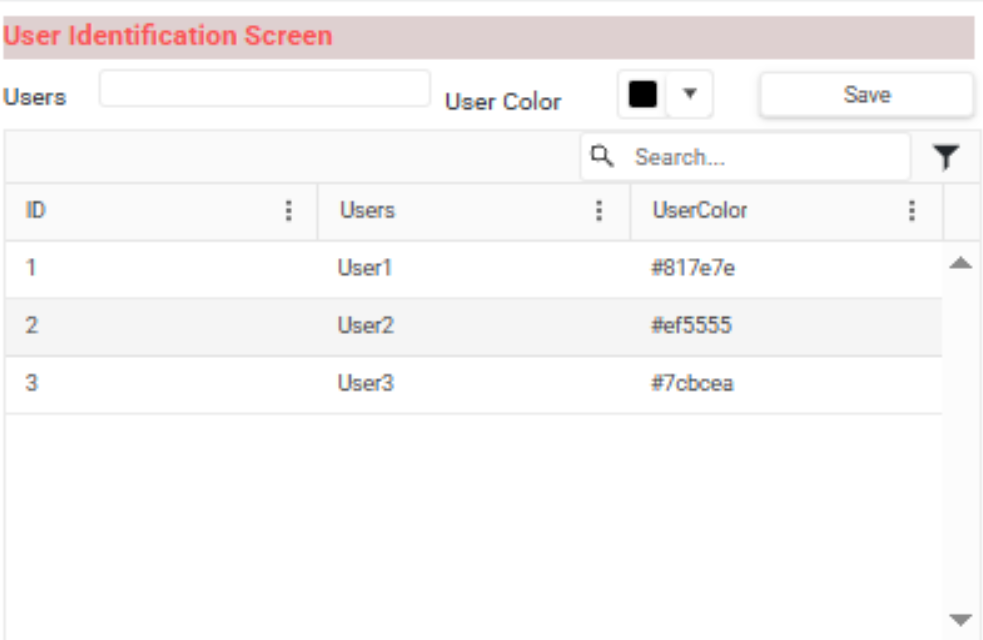The width and height of the screenshot is (983, 640).
Task: Click scrollbar up arrow
Action: (x=960, y=263)
